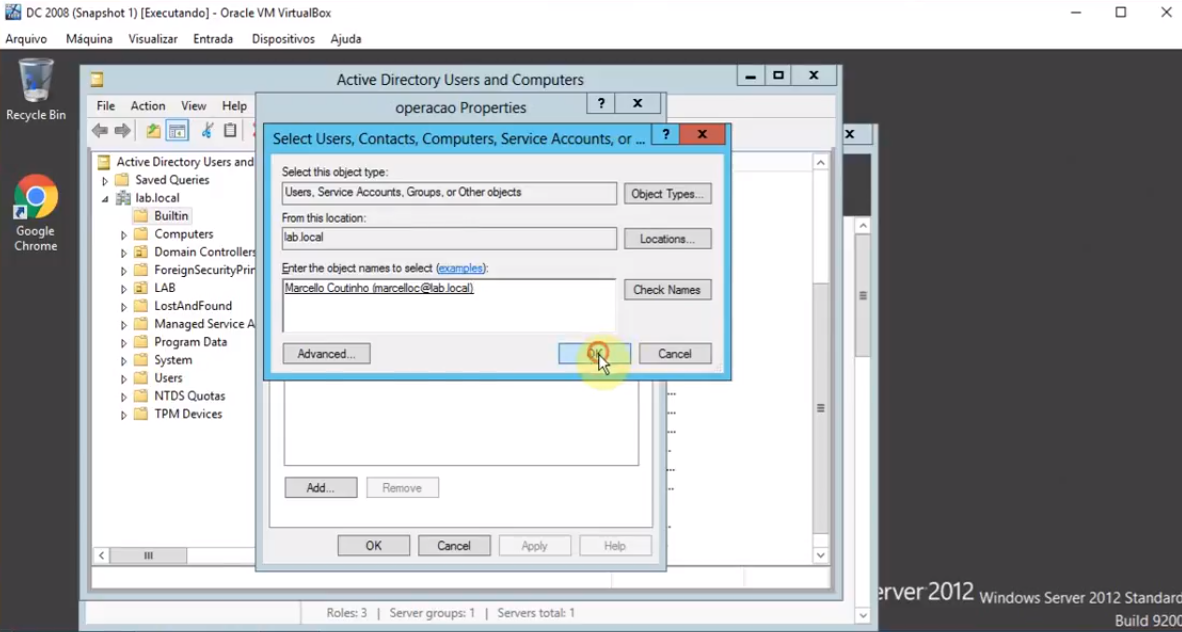The image size is (1182, 632).
Task: Open the examples link for object names
Action: pyautogui.click(x=460, y=268)
